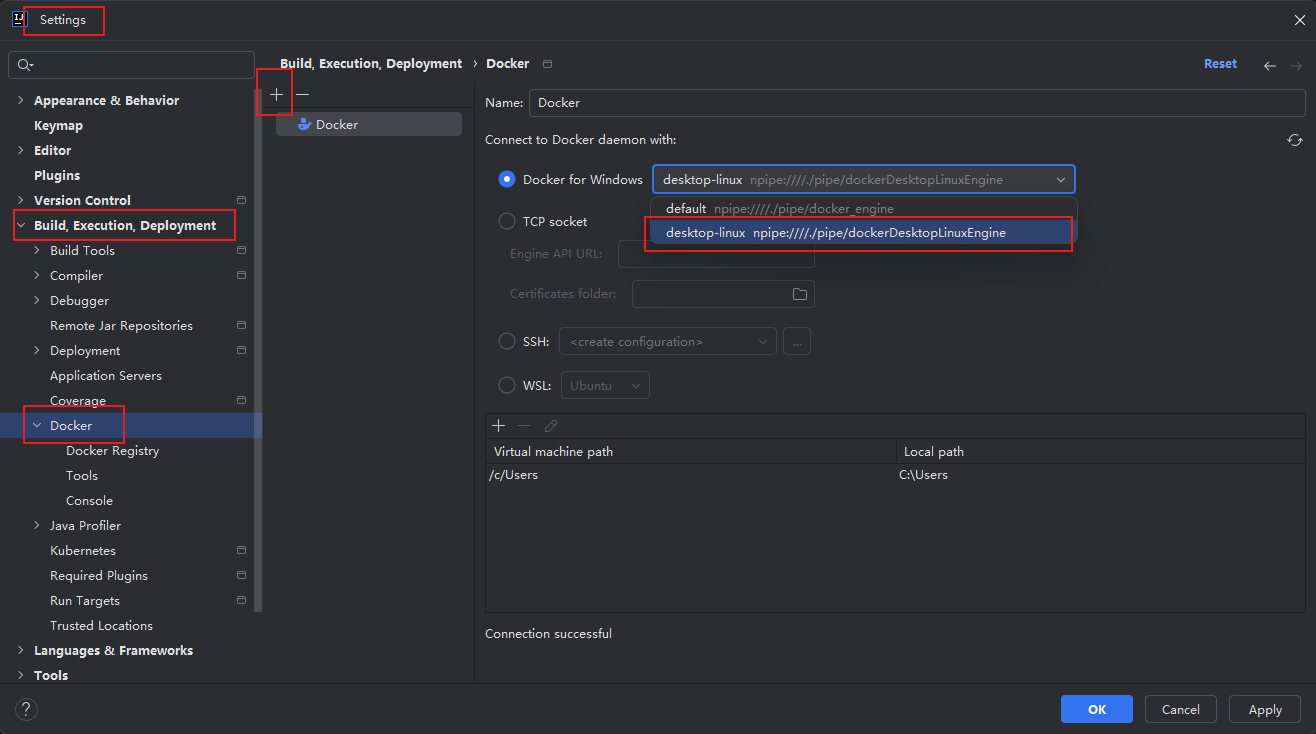Click project-level icon next to Deployment

pyautogui.click(x=241, y=350)
